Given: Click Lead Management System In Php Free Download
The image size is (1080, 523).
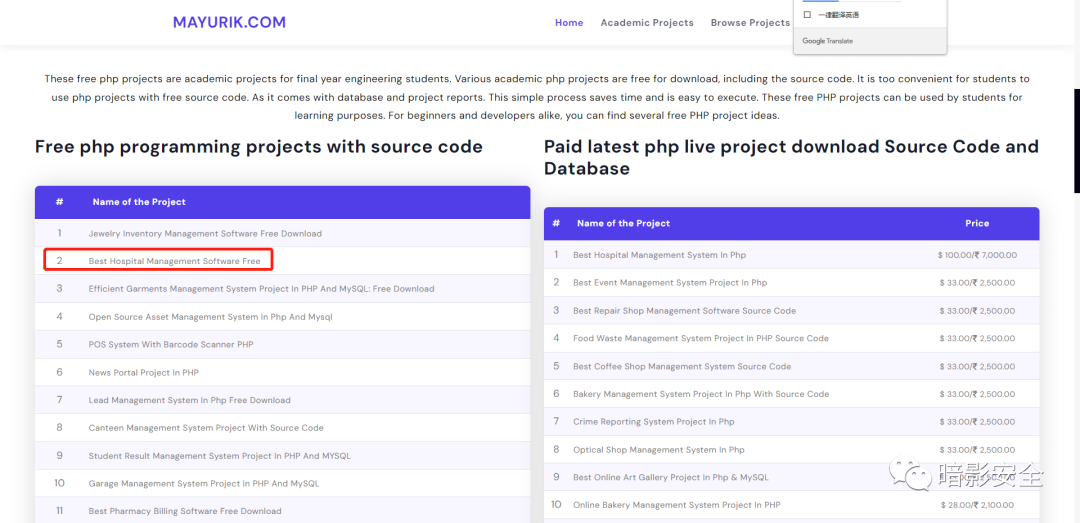Looking at the screenshot, I should point(189,400).
